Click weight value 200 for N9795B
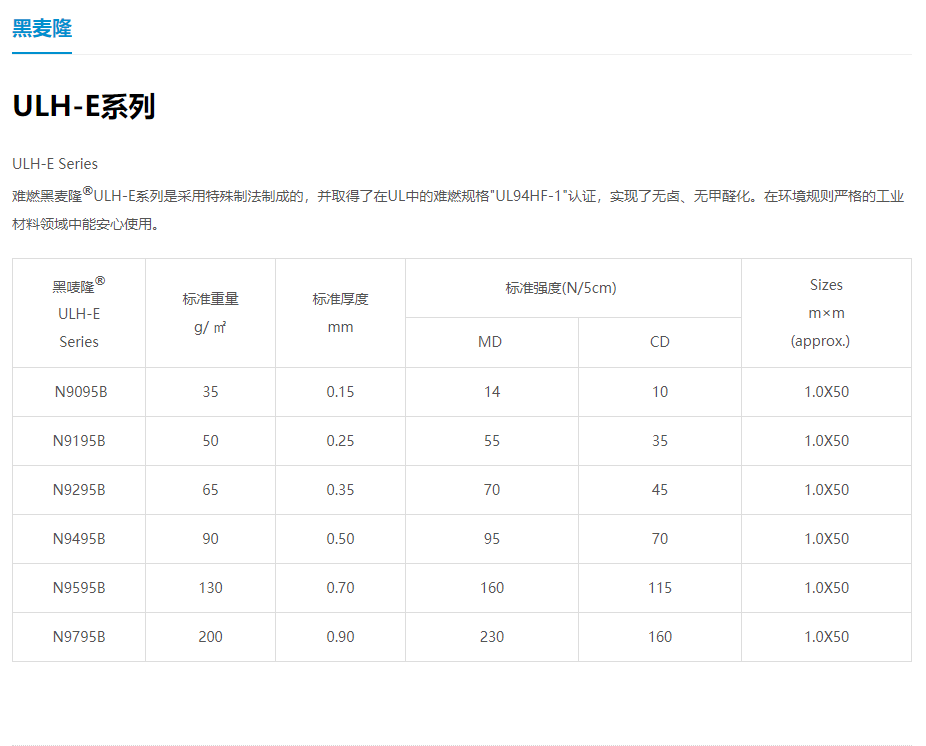 pyautogui.click(x=210, y=637)
